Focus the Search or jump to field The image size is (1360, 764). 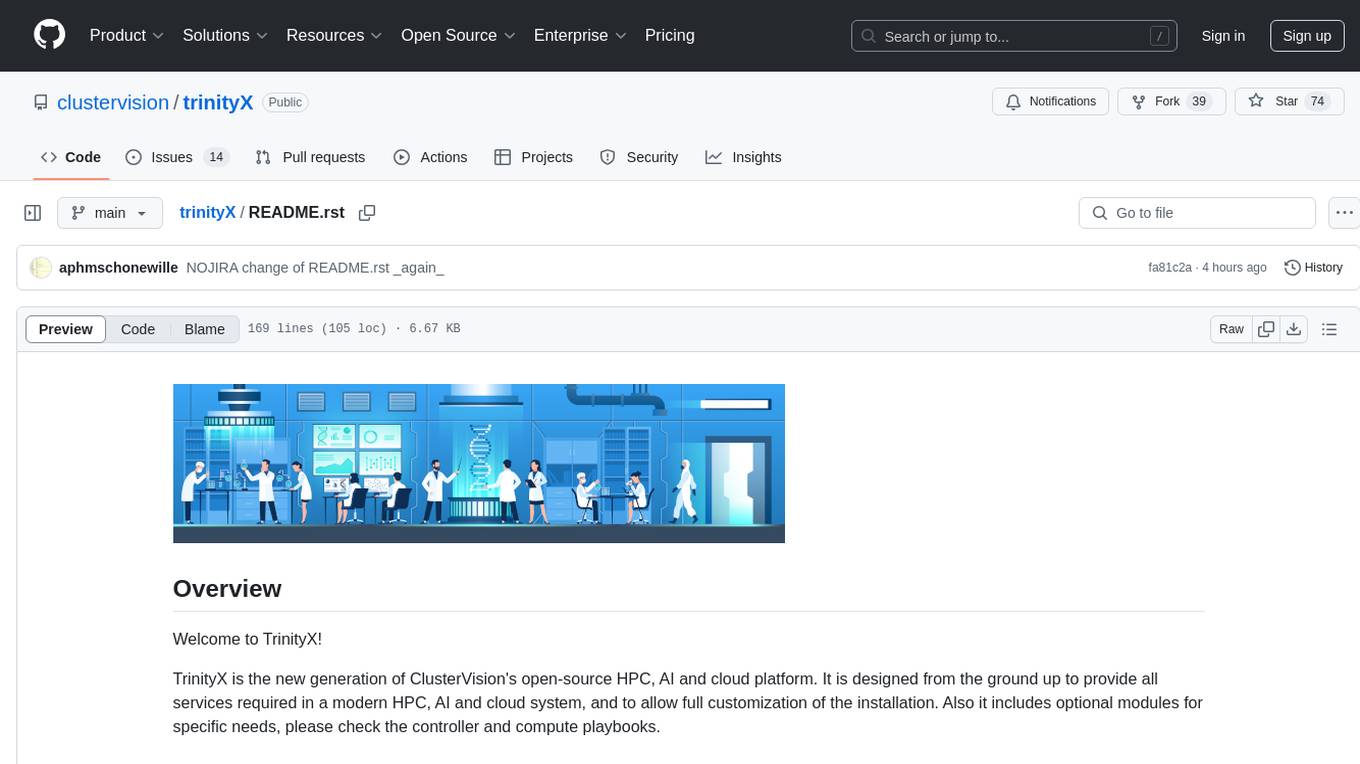pyautogui.click(x=1014, y=36)
